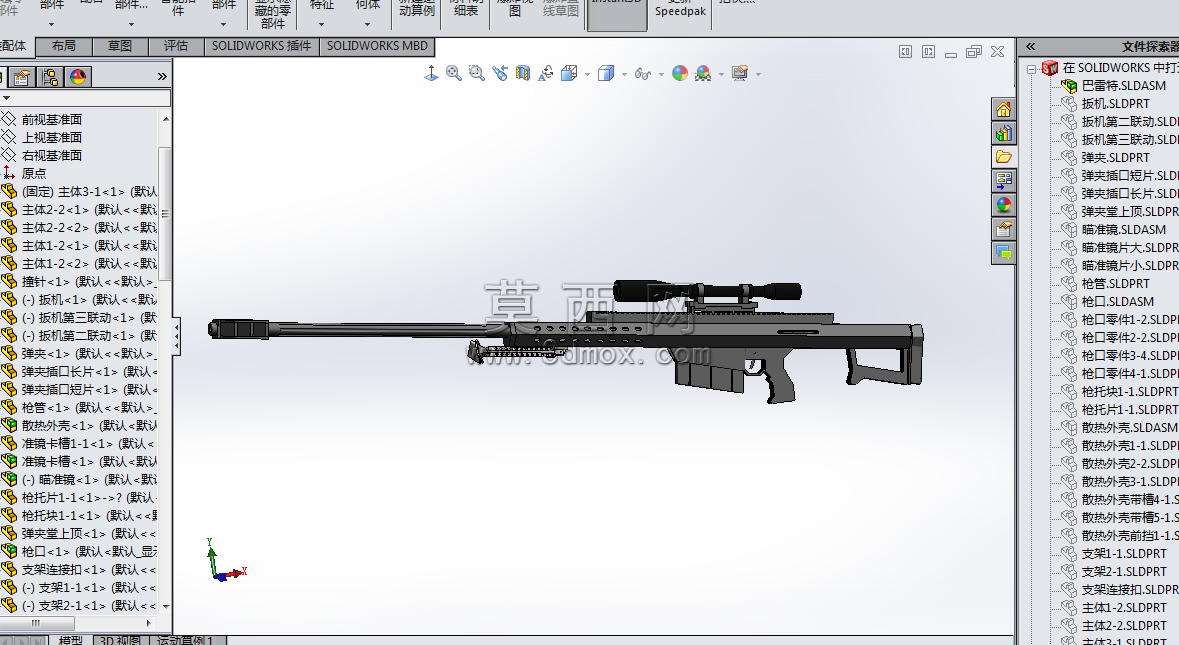Select the Previous View icon
This screenshot has height=645, width=1179.
pyautogui.click(x=499, y=73)
